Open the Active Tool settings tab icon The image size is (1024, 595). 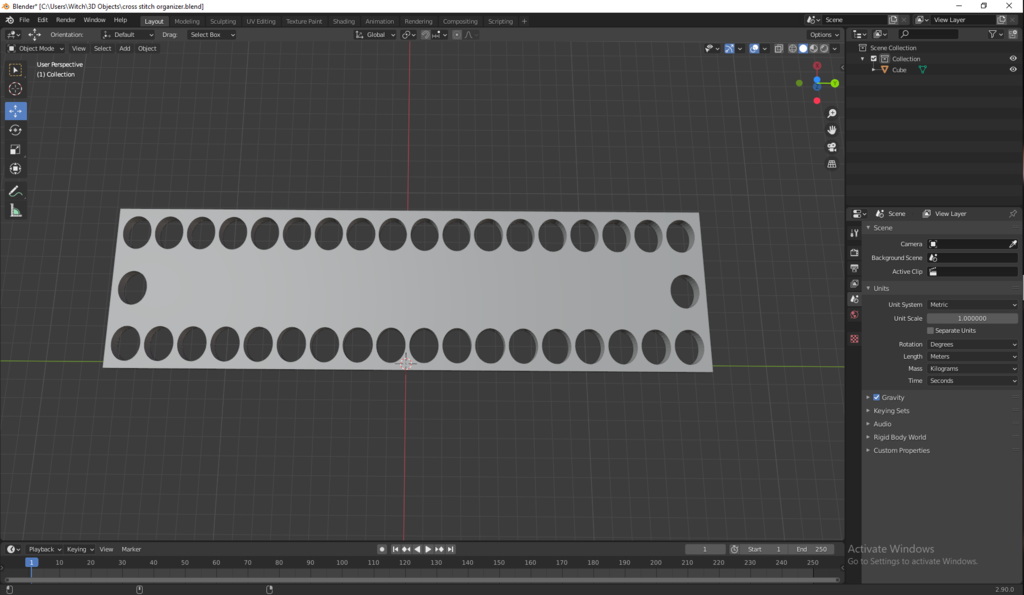tap(854, 233)
